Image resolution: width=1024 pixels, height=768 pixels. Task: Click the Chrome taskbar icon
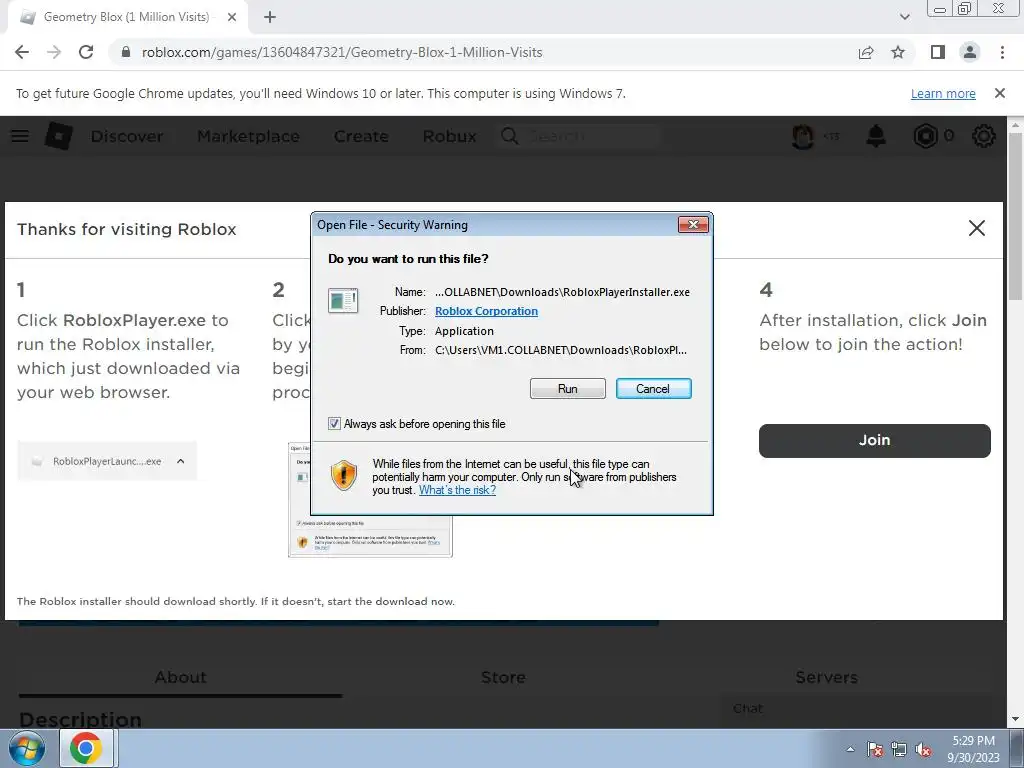pyautogui.click(x=86, y=748)
